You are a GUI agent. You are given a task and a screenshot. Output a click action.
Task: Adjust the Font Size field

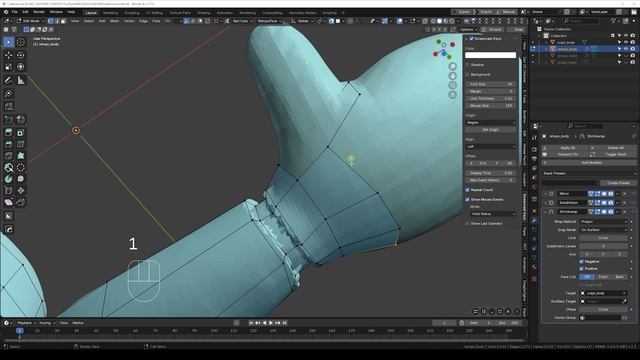pos(491,84)
